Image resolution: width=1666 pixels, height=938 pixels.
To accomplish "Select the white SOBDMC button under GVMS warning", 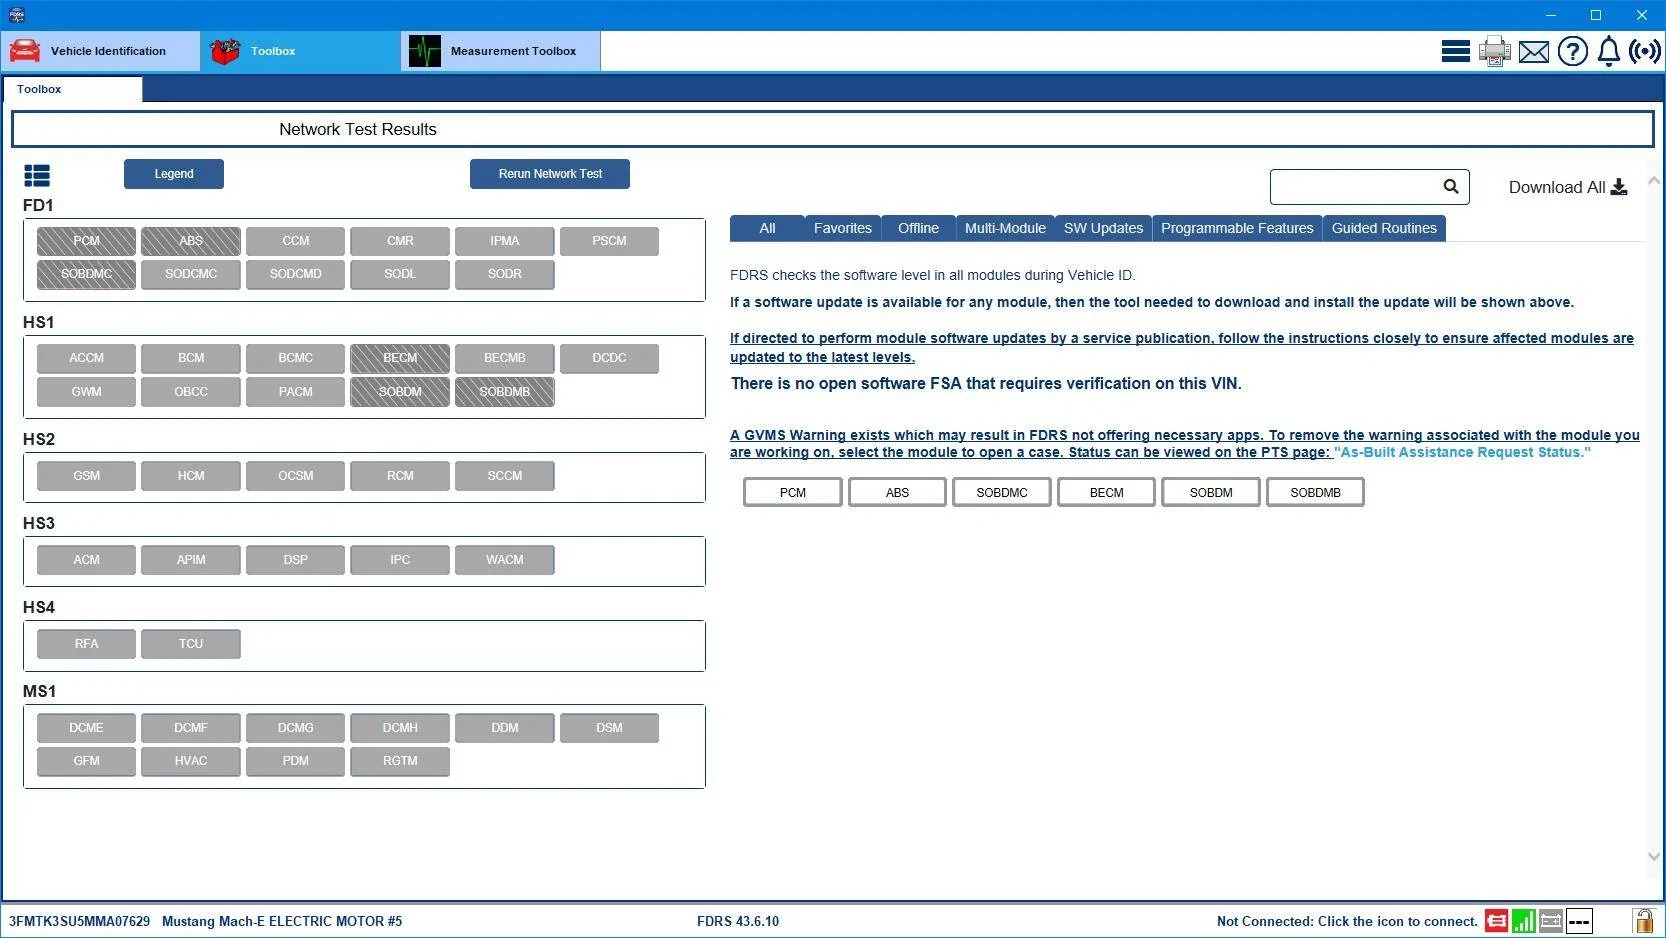I will [x=1002, y=492].
